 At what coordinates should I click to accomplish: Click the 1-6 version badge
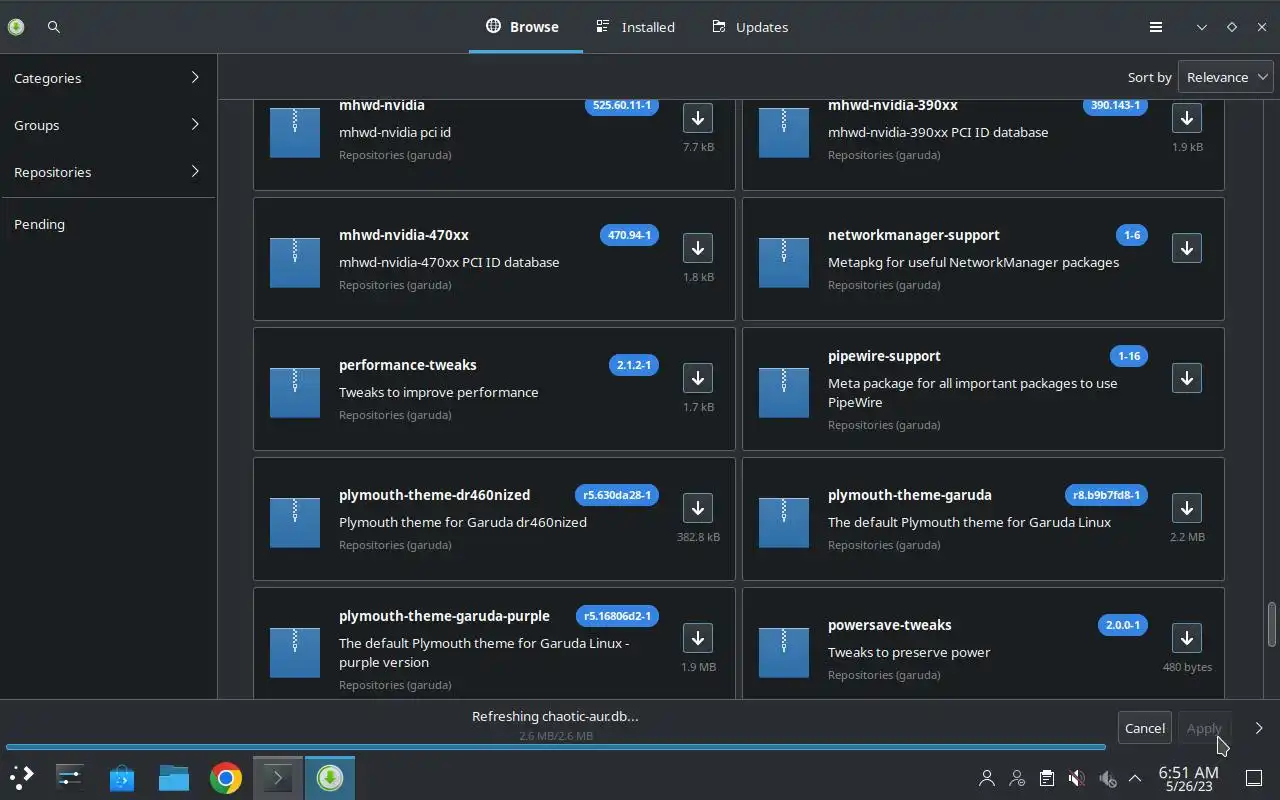click(x=1132, y=235)
